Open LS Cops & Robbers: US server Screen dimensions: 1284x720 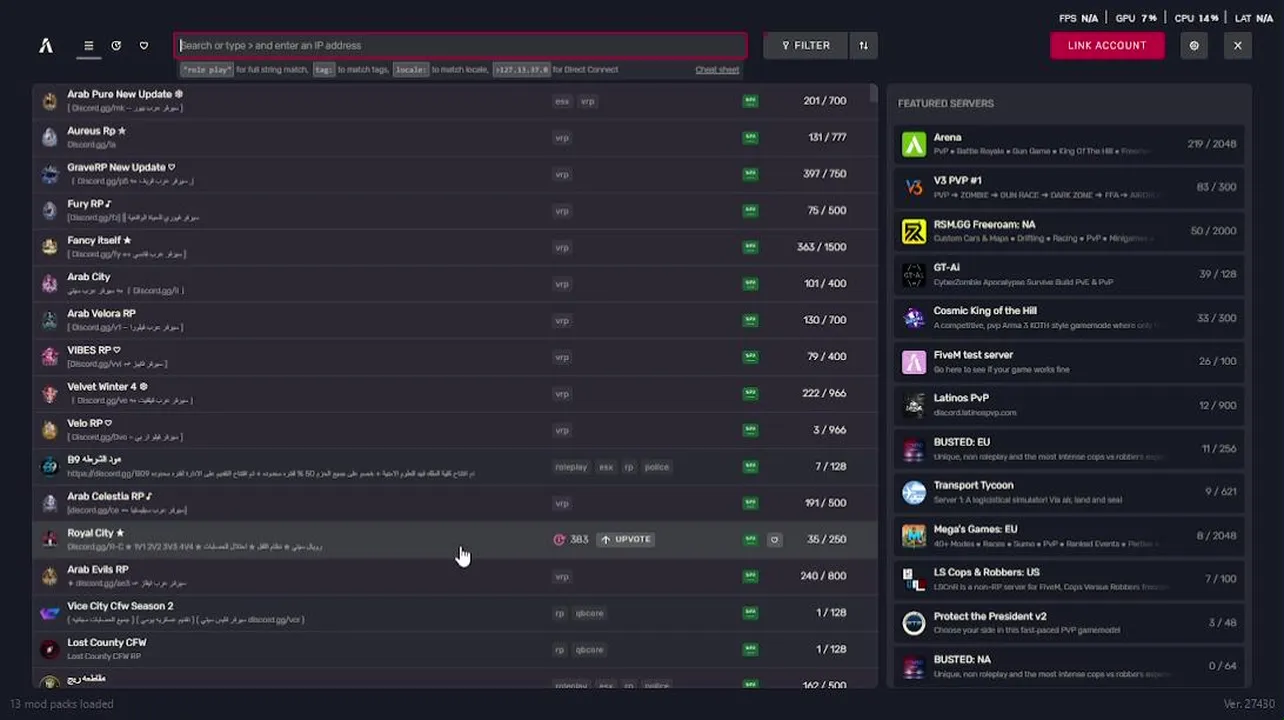1069,579
